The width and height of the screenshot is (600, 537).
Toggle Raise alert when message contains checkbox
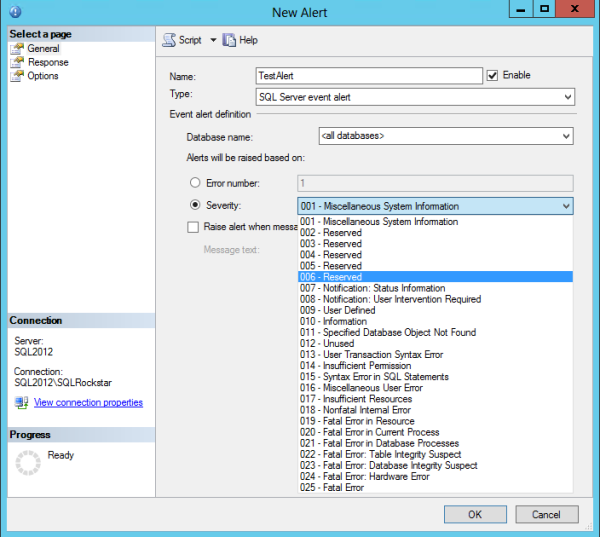coord(193,227)
